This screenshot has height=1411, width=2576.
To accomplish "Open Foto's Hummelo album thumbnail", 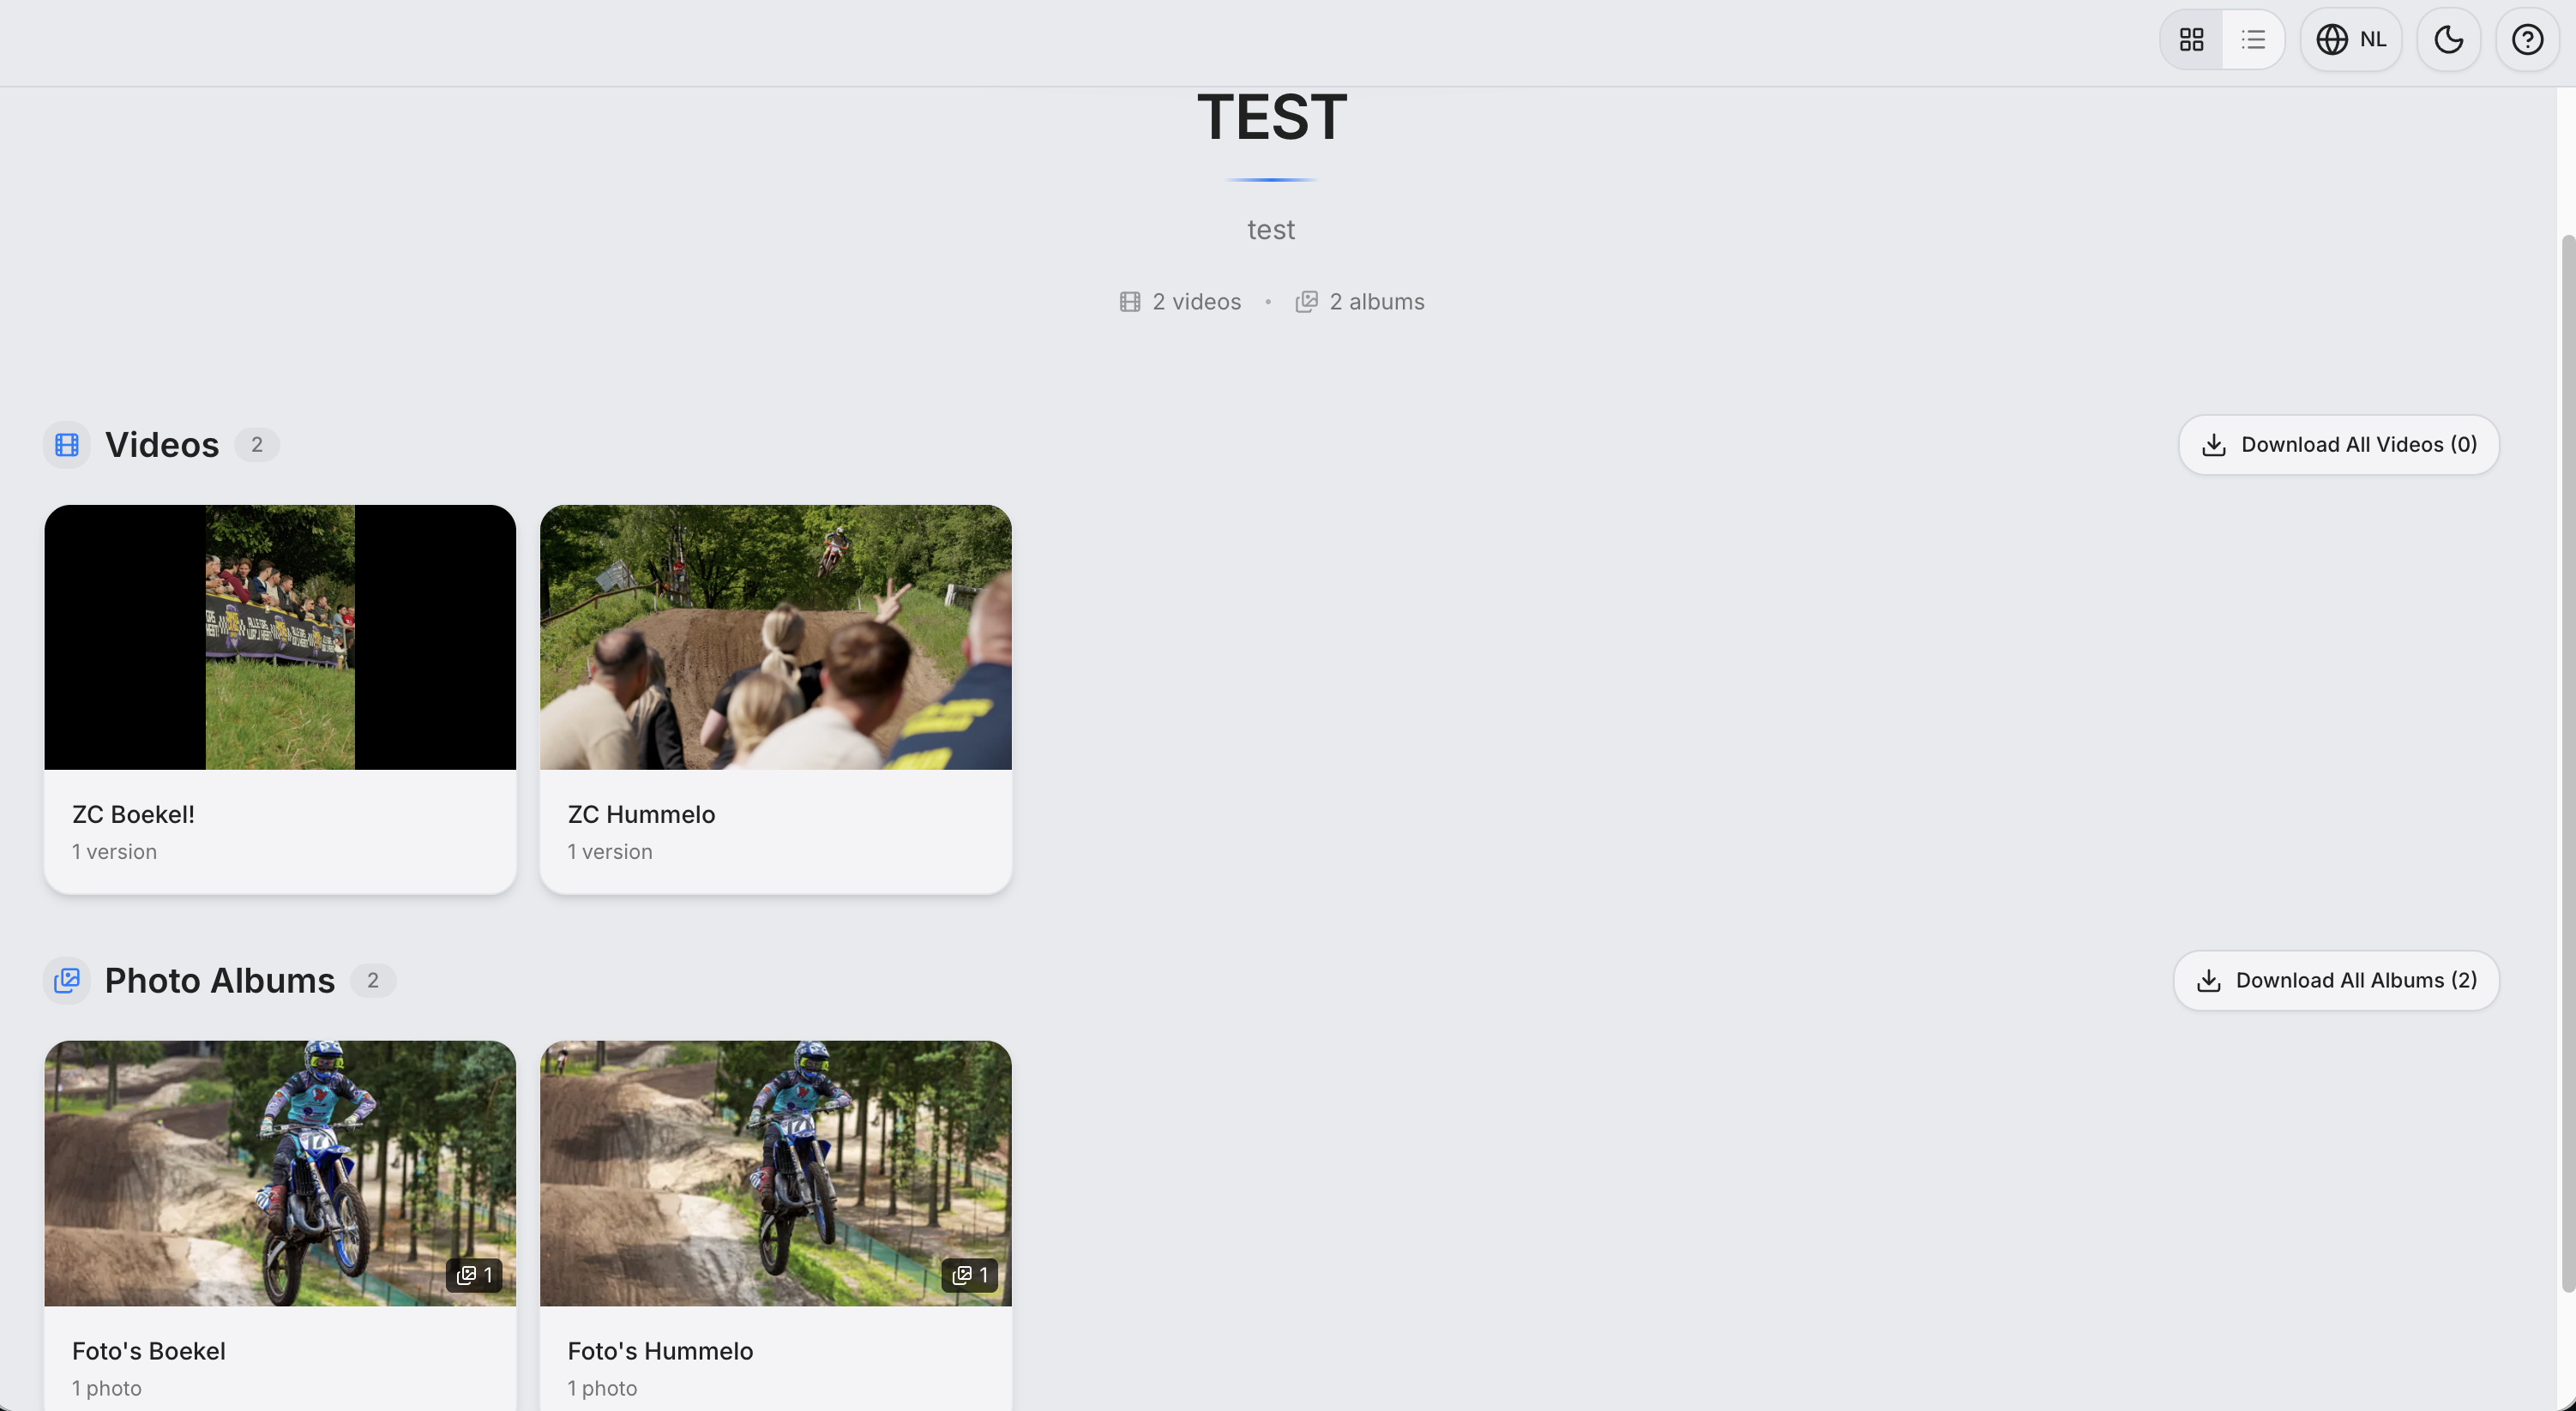I will click(x=776, y=1174).
